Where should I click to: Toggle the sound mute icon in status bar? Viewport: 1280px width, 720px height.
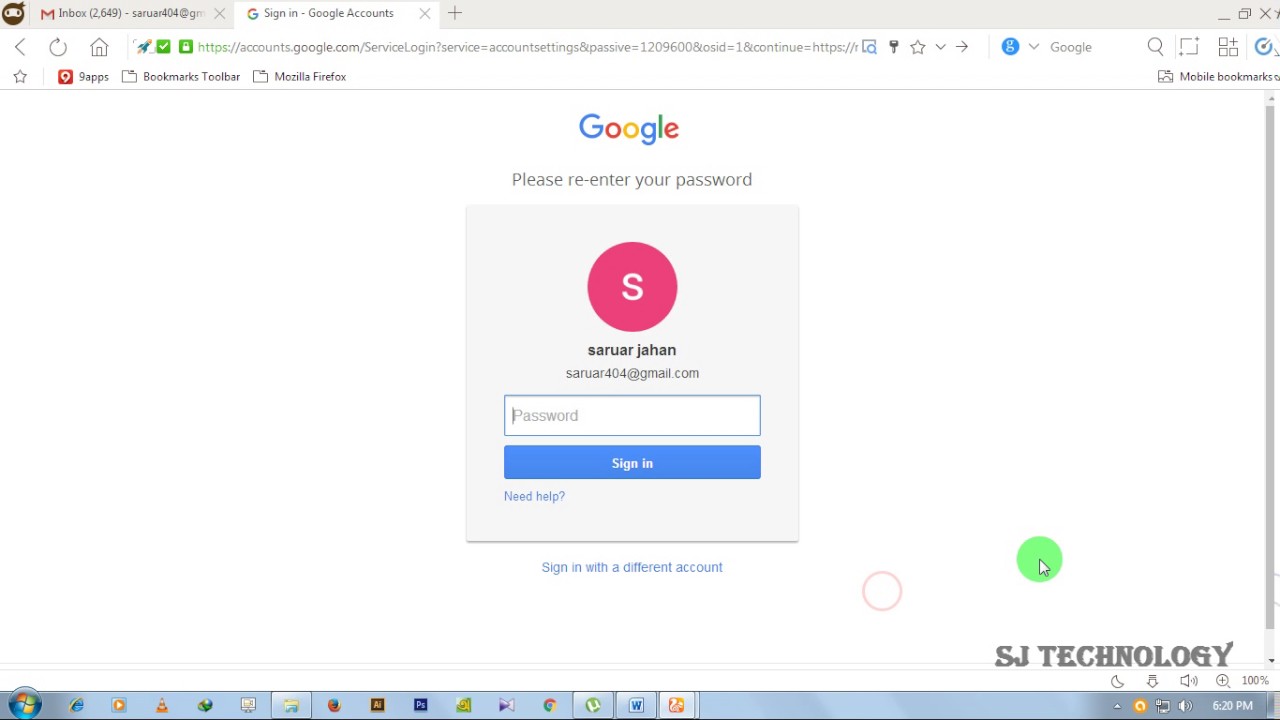click(x=1188, y=681)
